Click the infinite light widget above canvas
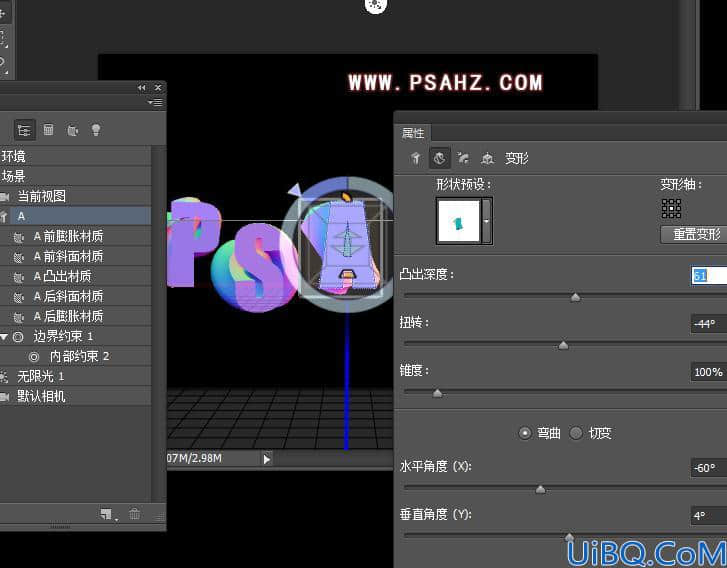The image size is (727, 568). tap(376, 6)
